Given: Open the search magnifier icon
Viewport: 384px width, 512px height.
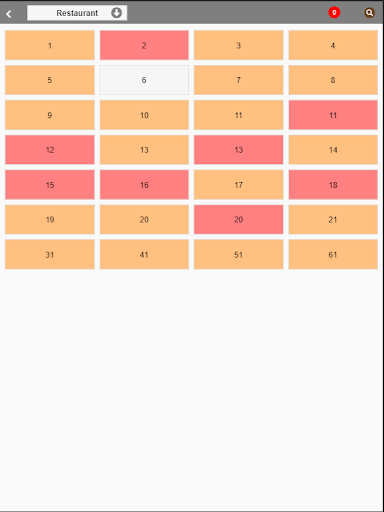Looking at the screenshot, I should pyautogui.click(x=369, y=13).
